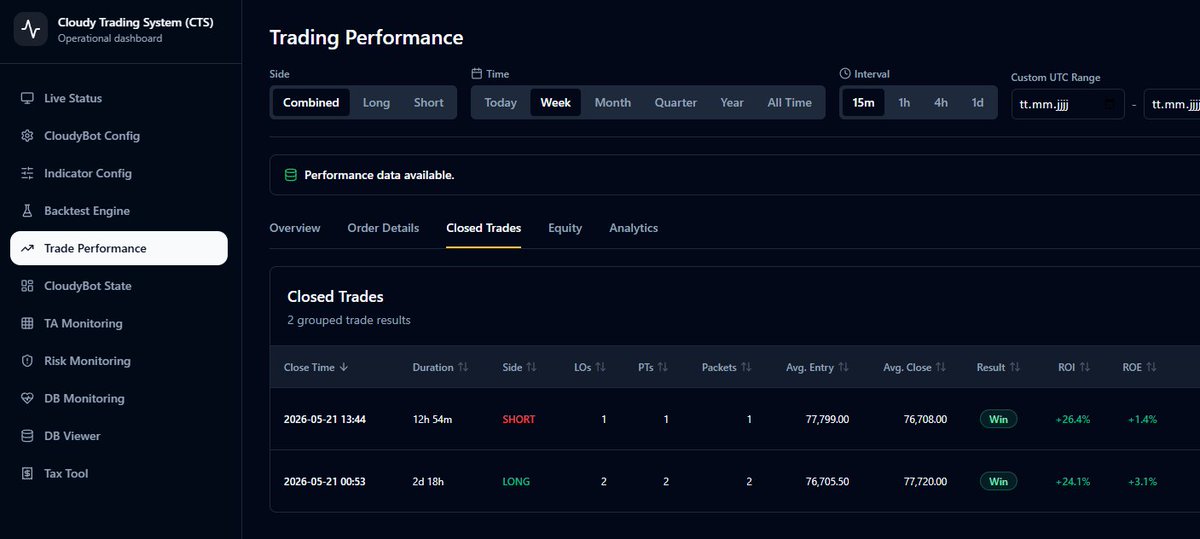Select Quarter time range

[676, 103]
